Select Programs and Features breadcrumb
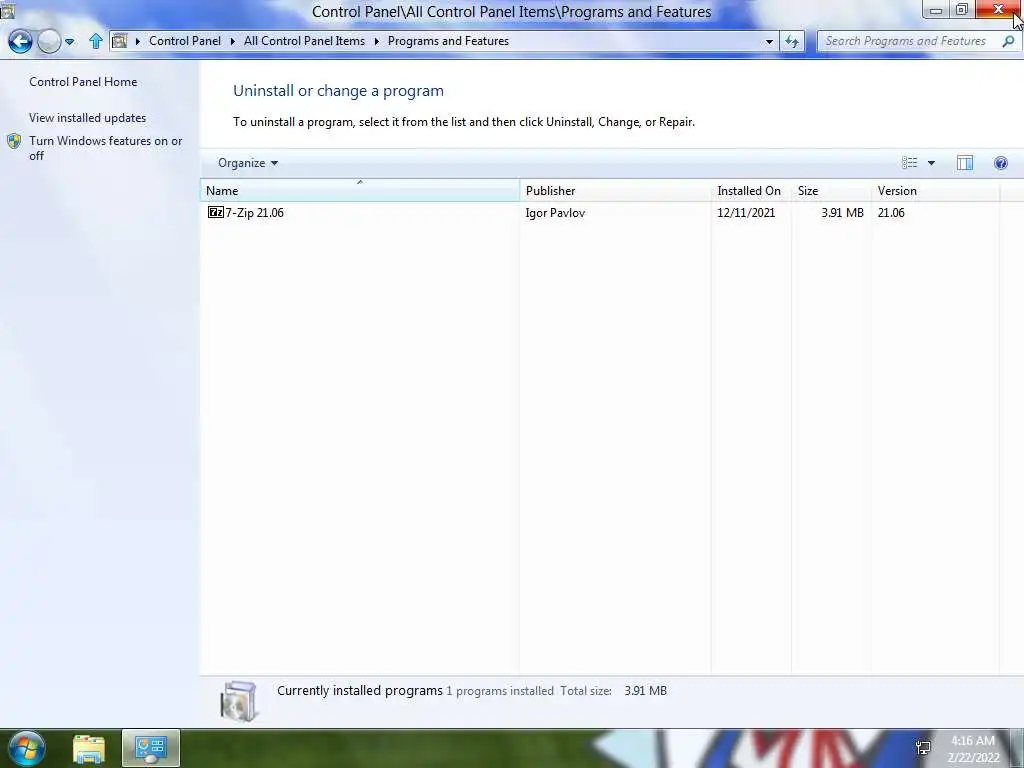Viewport: 1024px width, 768px height. pyautogui.click(x=448, y=40)
